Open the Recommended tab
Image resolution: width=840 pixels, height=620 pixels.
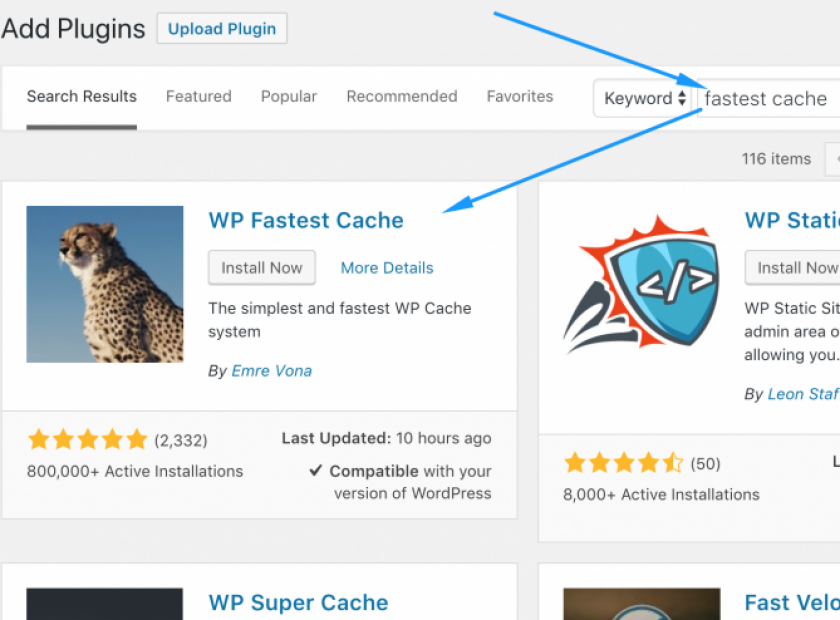tap(402, 97)
